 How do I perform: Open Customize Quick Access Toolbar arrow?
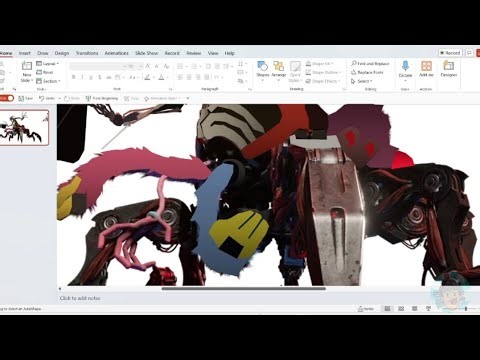click(x=188, y=98)
